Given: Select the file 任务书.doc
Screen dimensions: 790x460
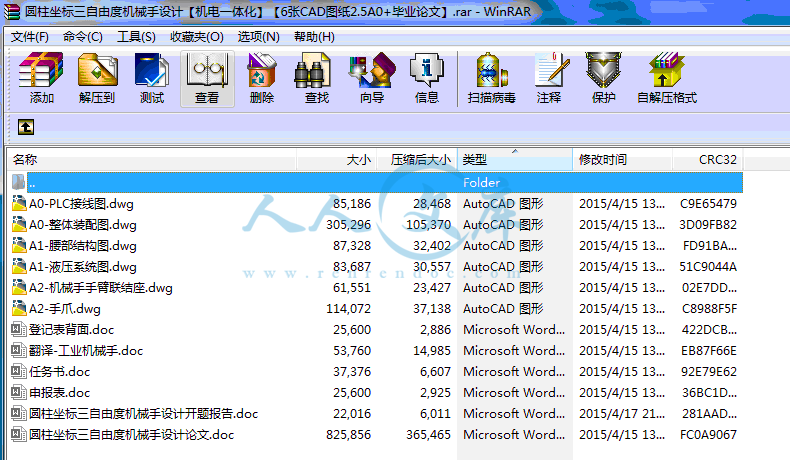Looking at the screenshot, I should pyautogui.click(x=59, y=372).
